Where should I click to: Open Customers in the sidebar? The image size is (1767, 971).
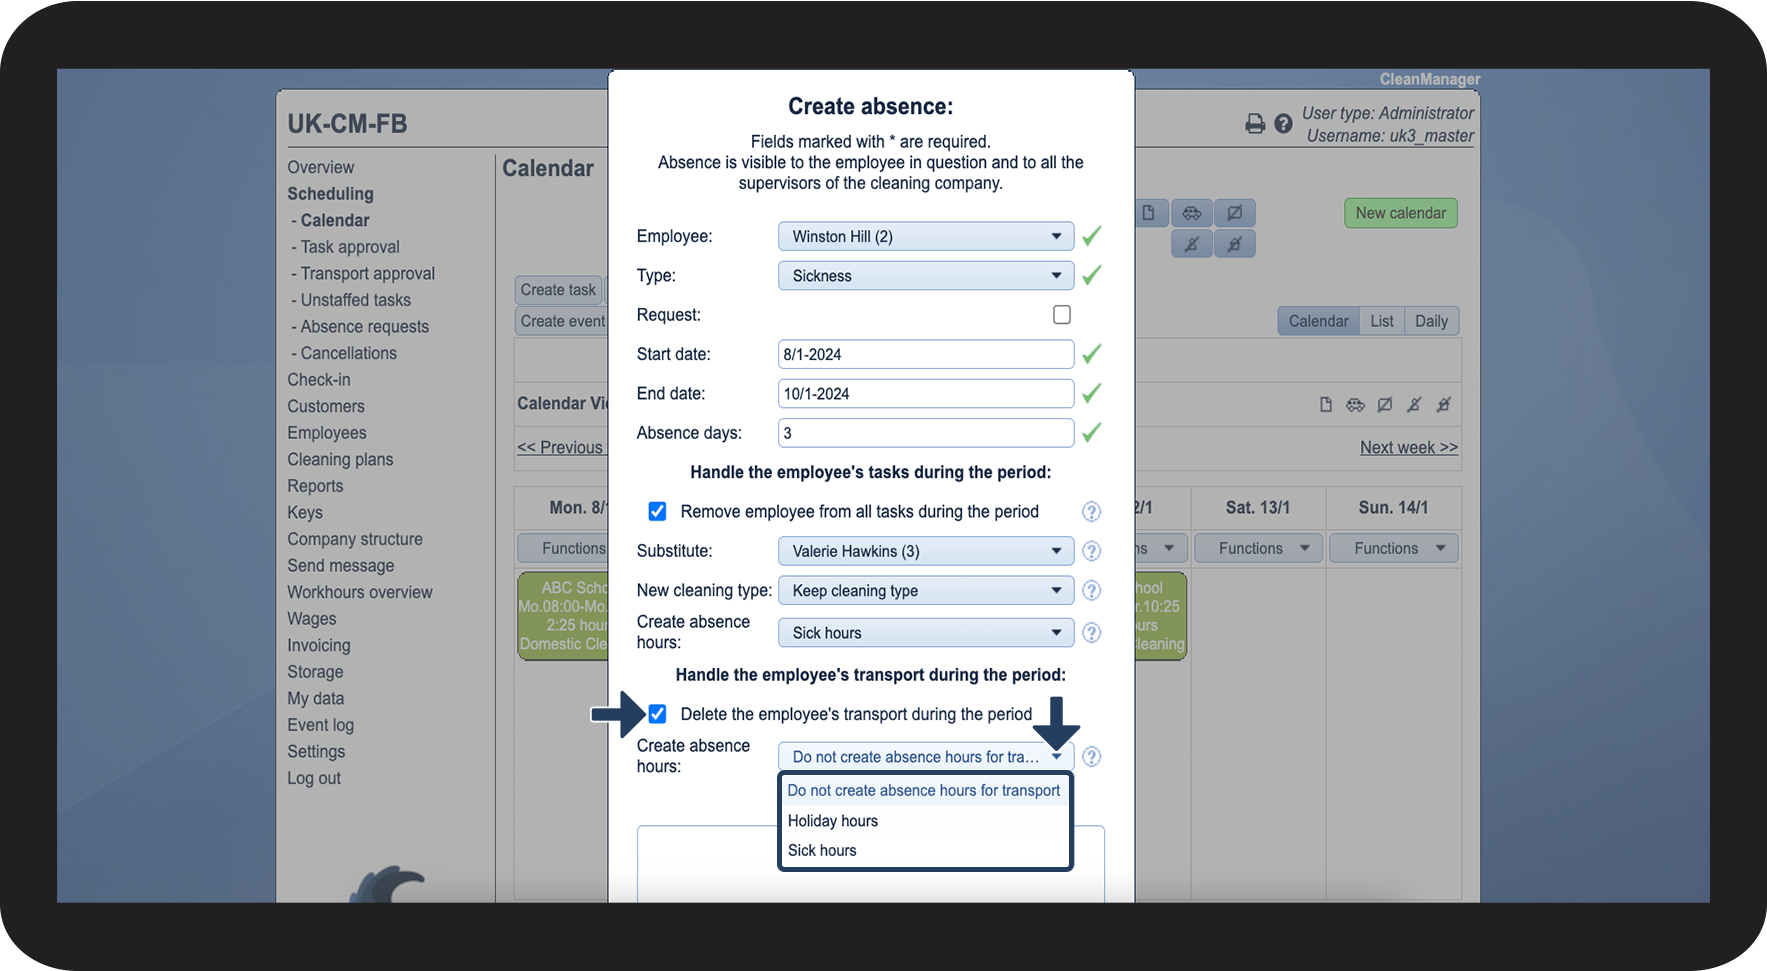tap(326, 407)
